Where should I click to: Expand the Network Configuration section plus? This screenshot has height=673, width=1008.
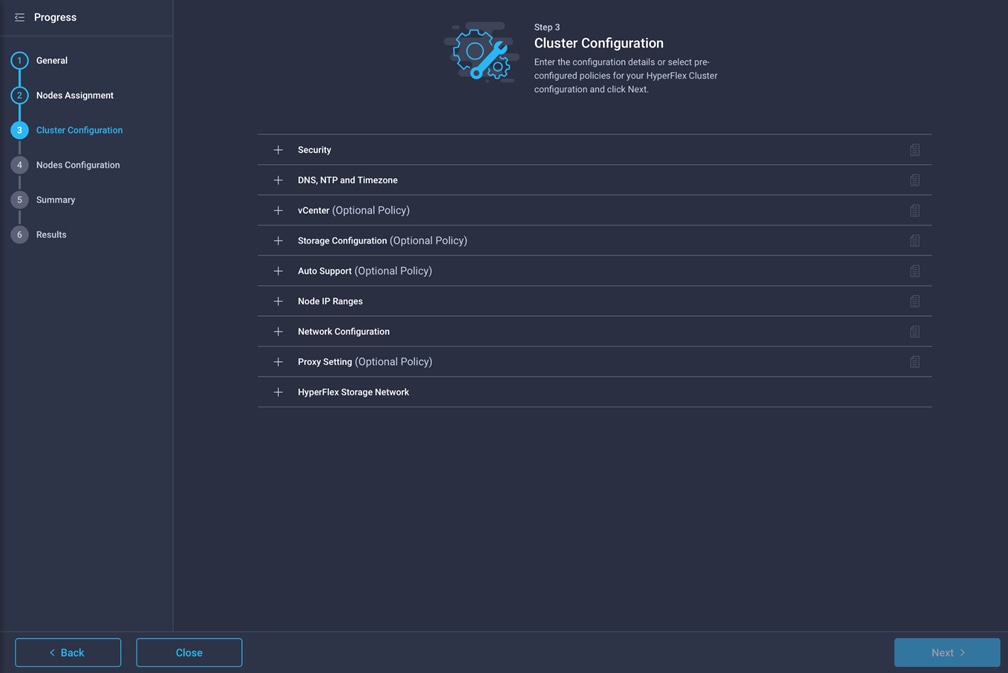[x=278, y=331]
